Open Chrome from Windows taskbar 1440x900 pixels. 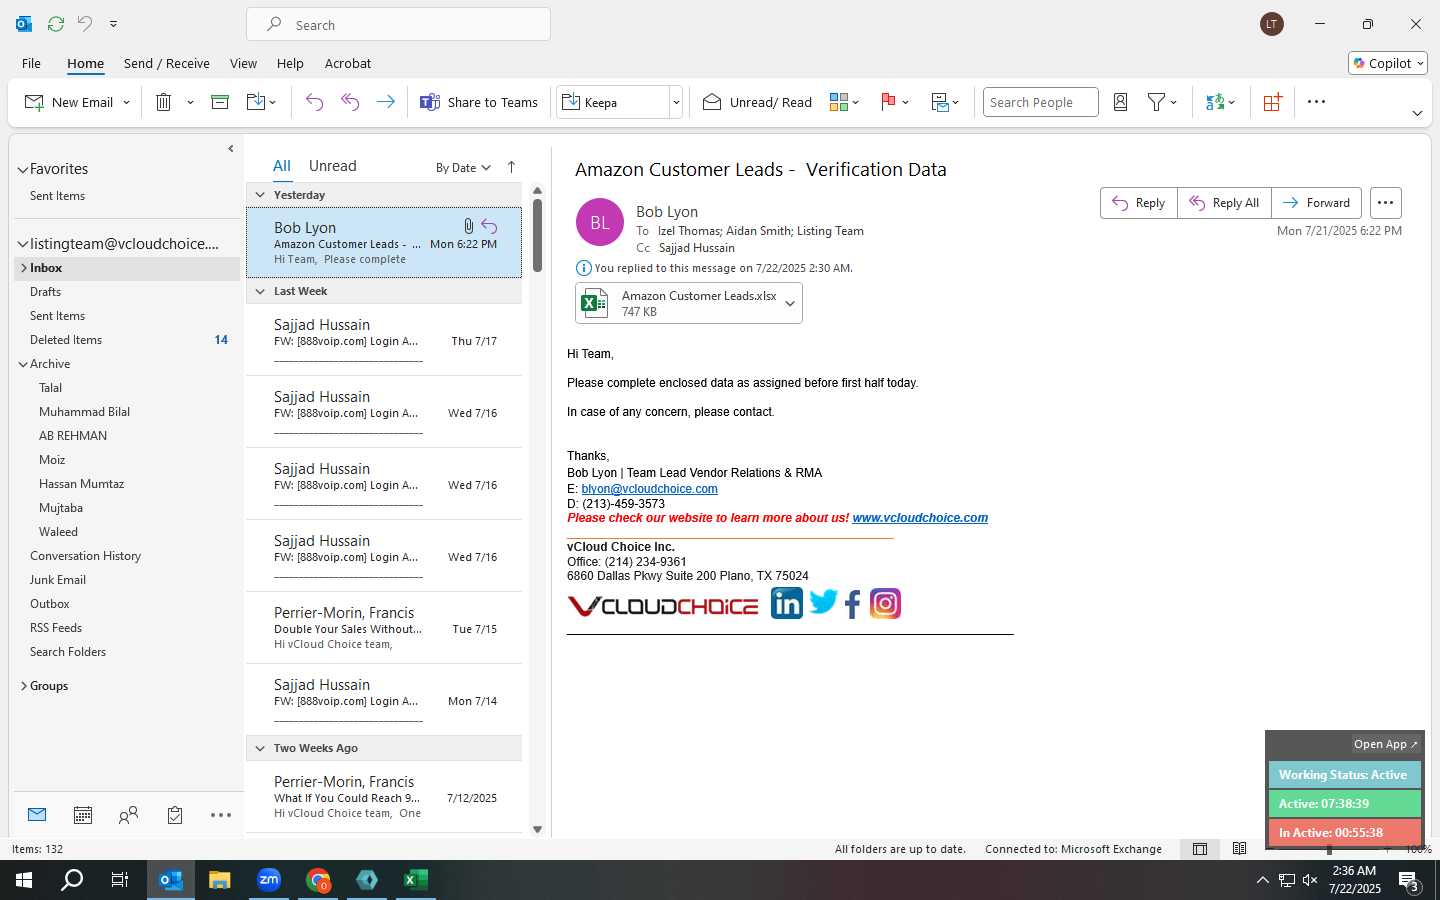click(318, 880)
